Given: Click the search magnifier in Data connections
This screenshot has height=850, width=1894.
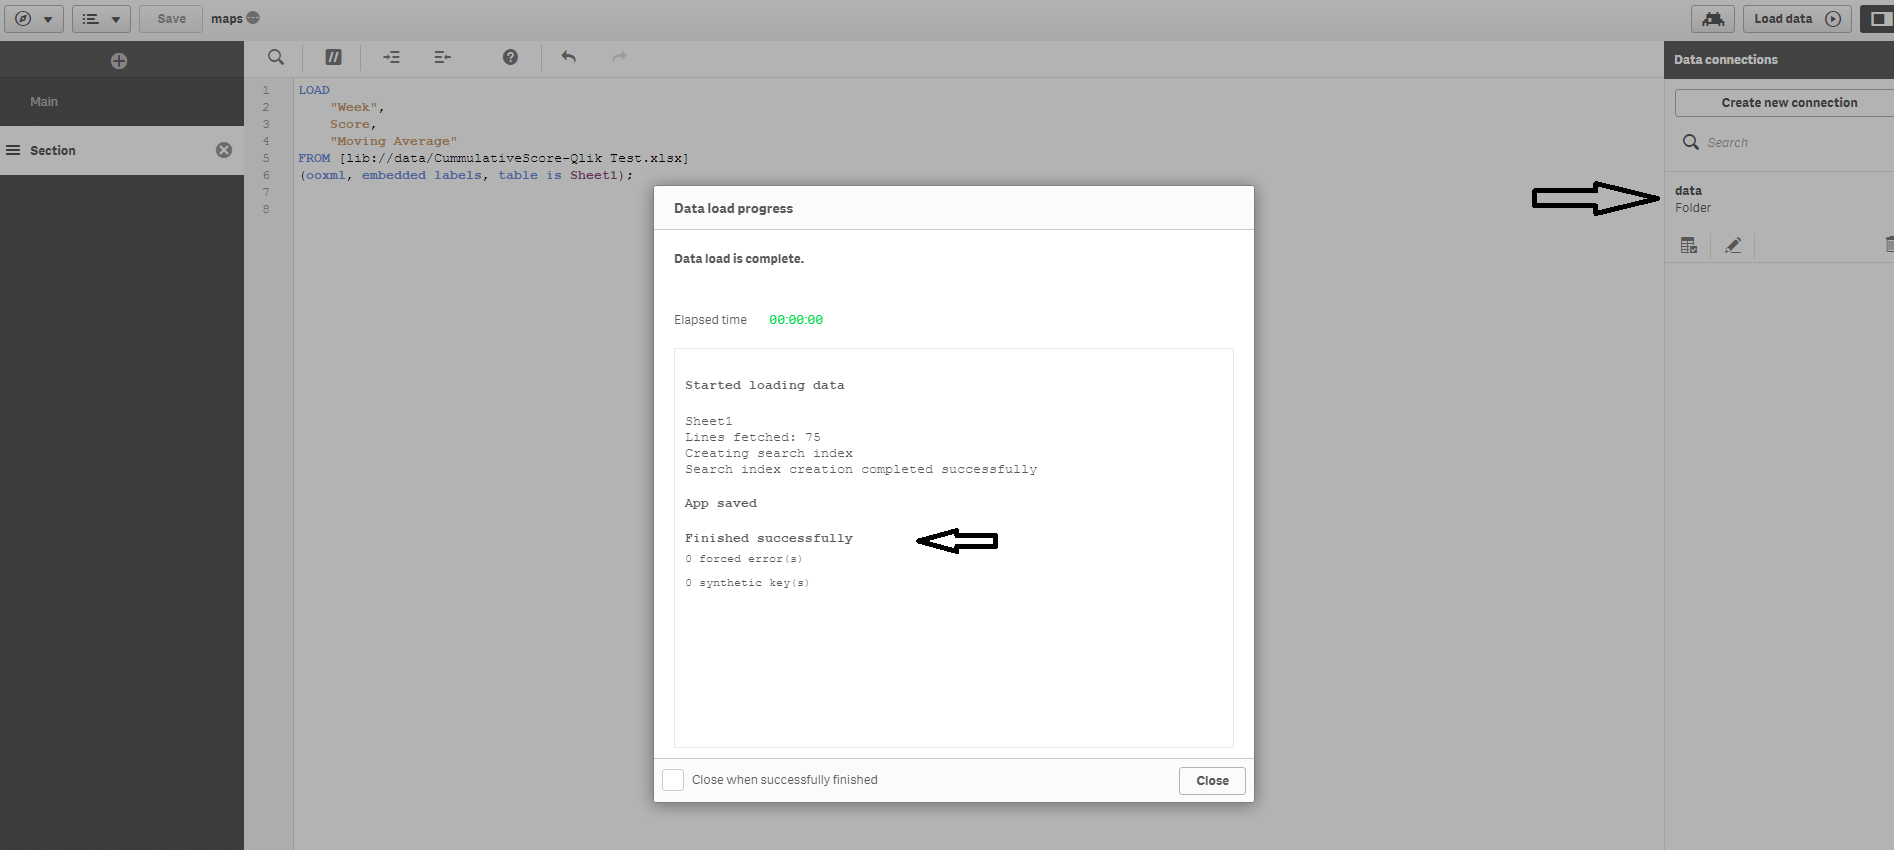Looking at the screenshot, I should [x=1690, y=142].
